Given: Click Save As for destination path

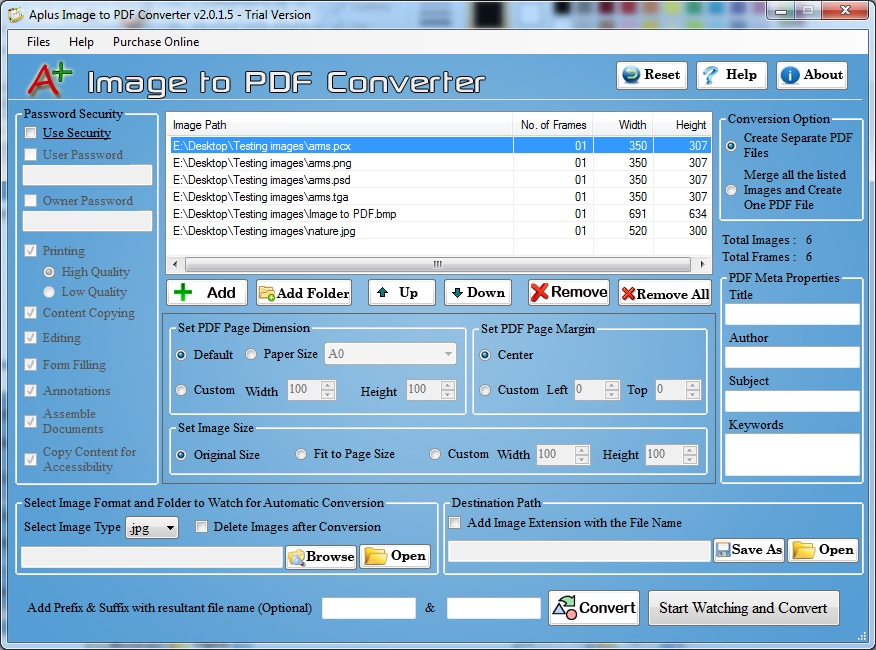Looking at the screenshot, I should 749,550.
